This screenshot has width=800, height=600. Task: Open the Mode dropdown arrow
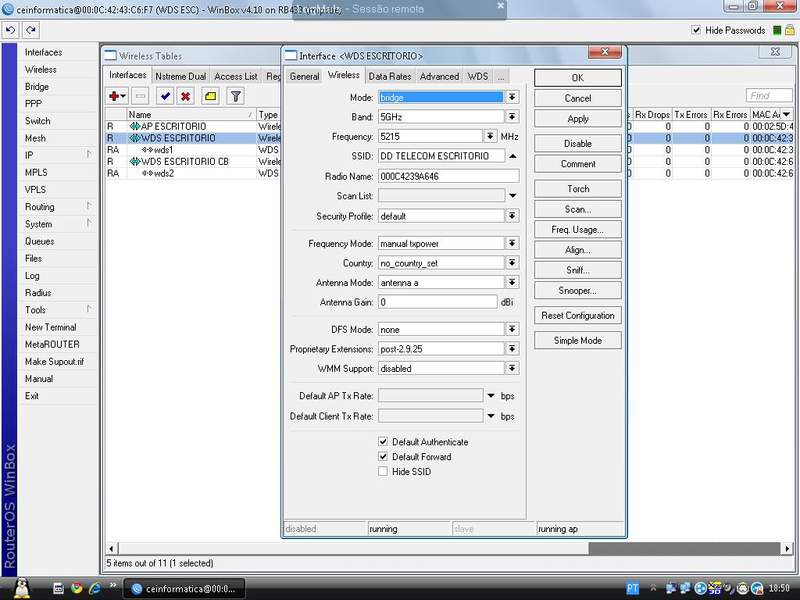[512, 97]
